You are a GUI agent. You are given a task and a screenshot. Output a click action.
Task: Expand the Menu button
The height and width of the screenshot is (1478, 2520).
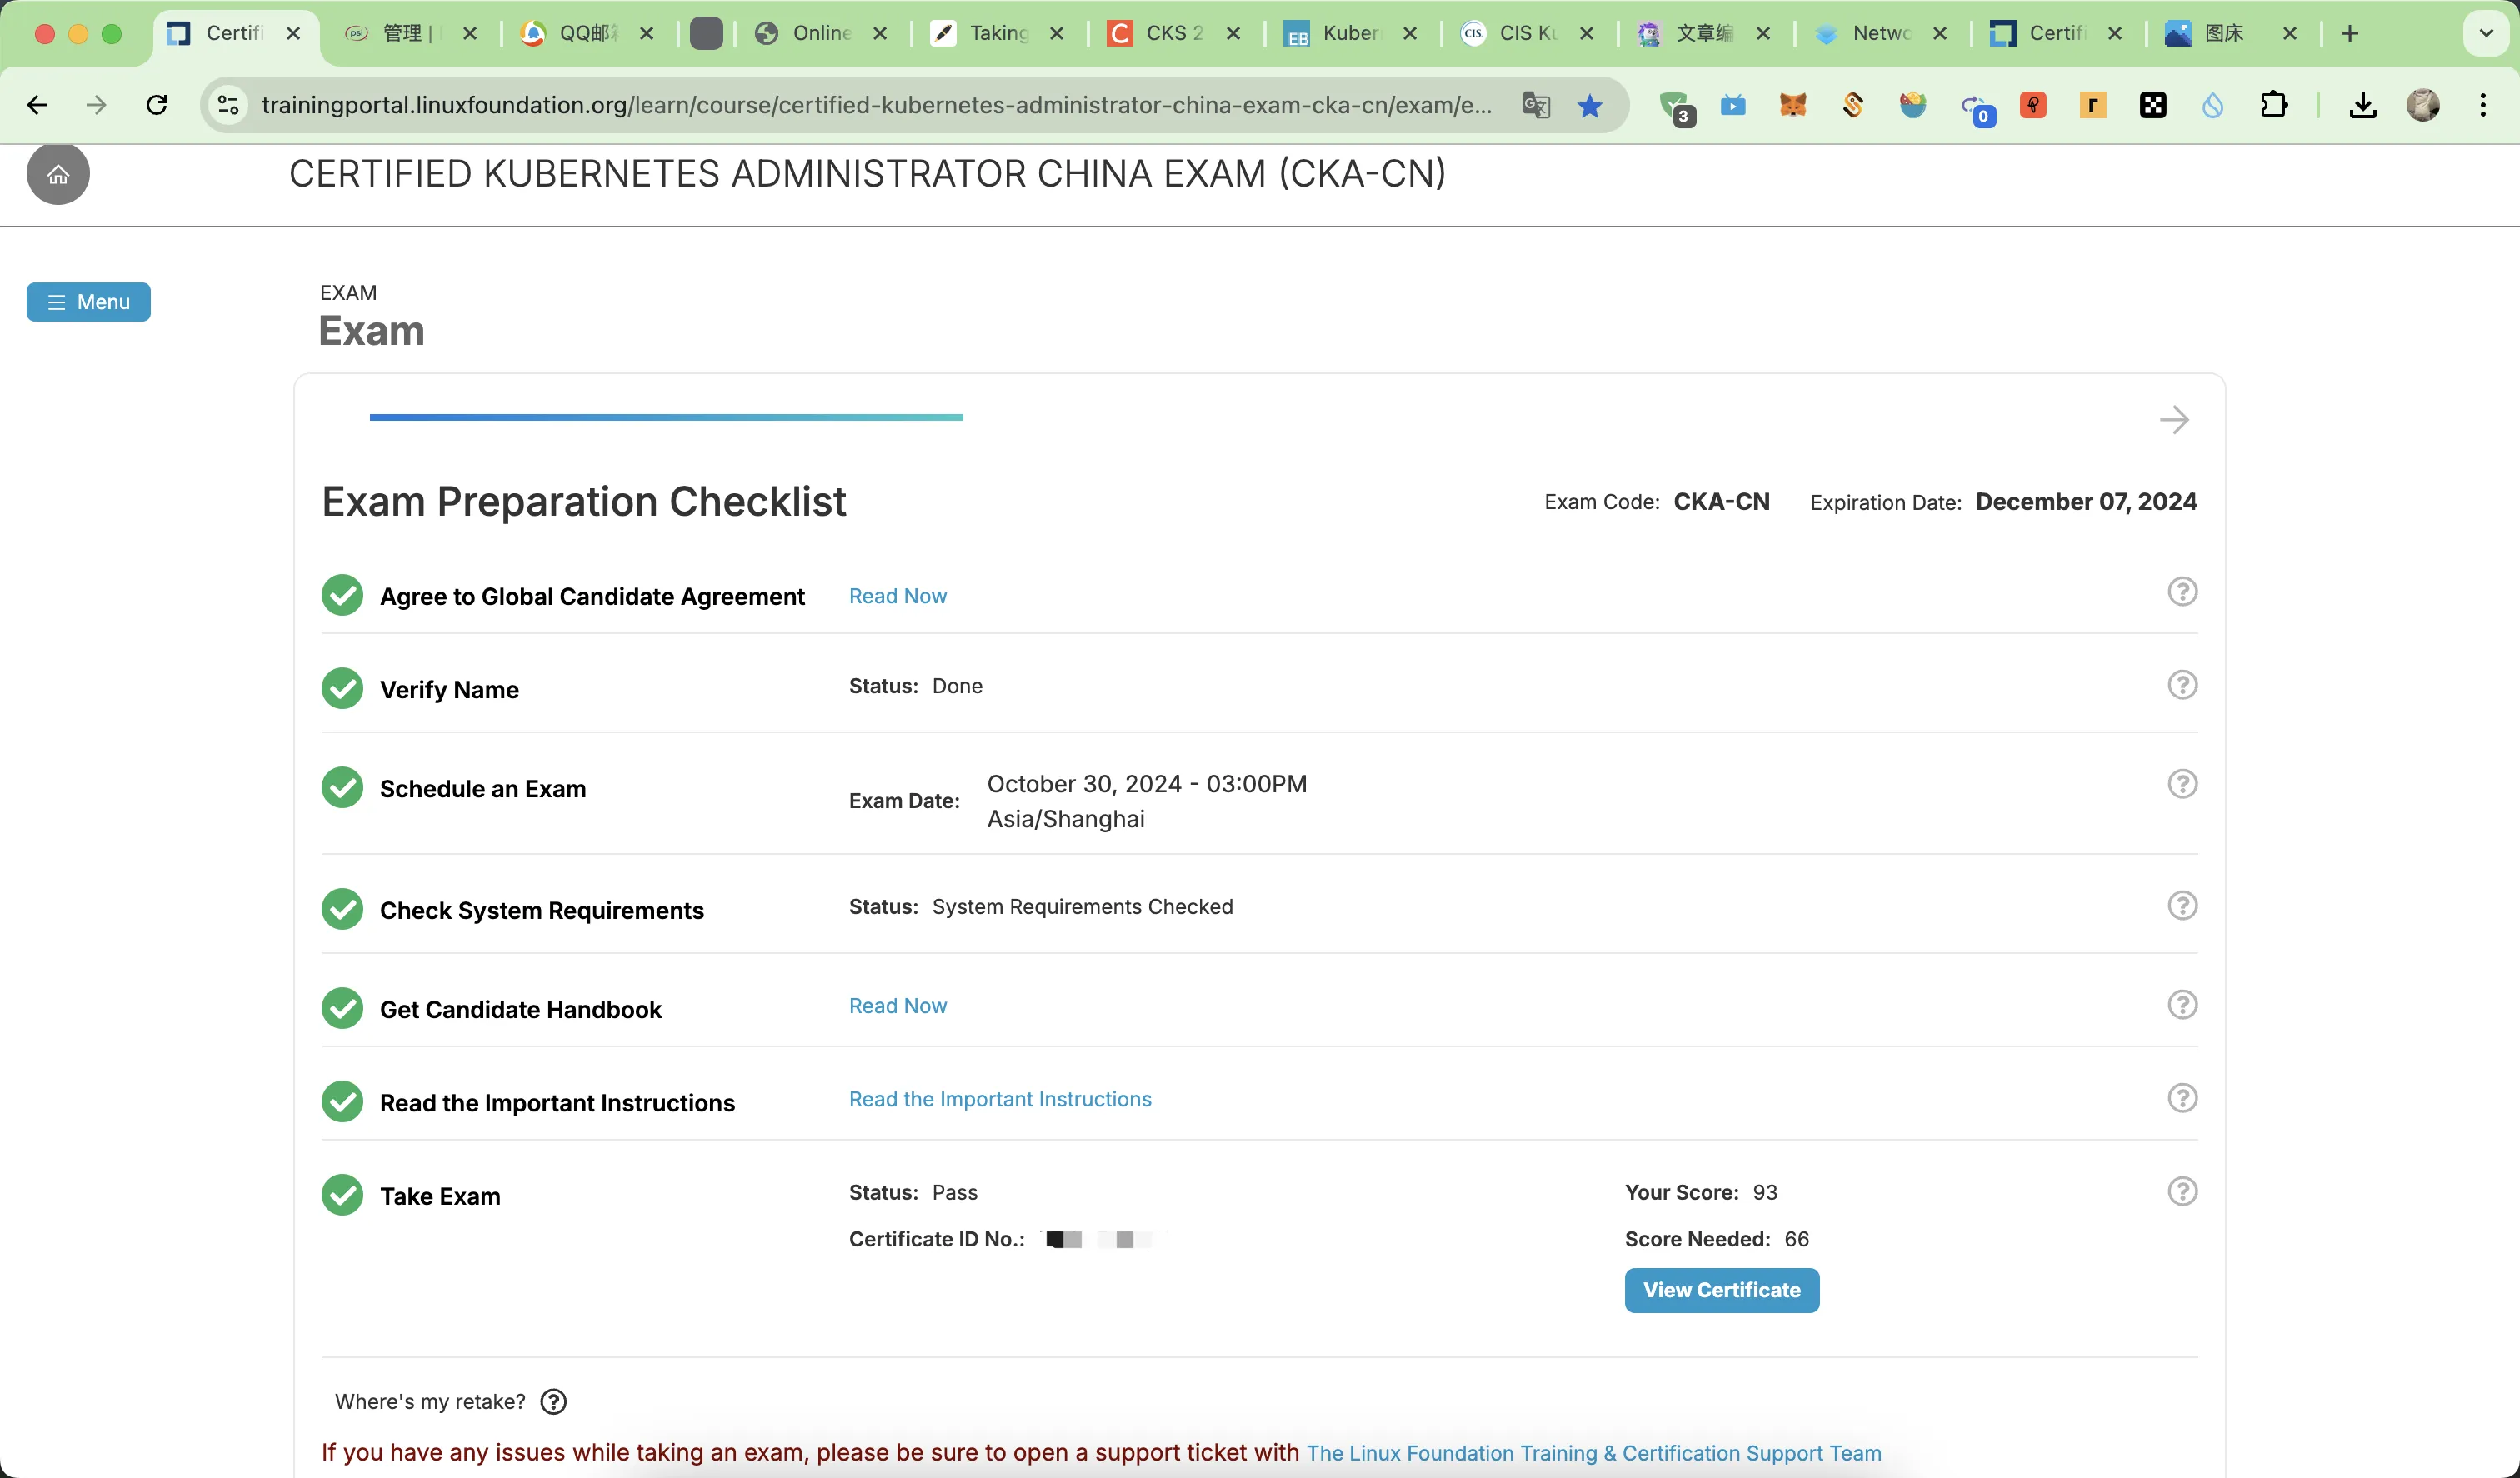(x=89, y=302)
